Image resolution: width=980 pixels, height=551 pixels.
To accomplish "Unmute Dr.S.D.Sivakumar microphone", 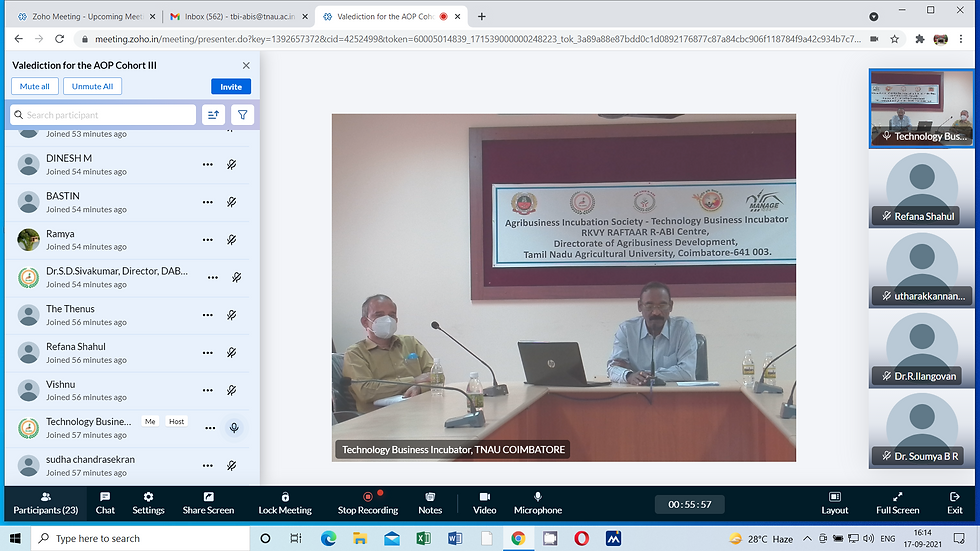I will tap(236, 277).
